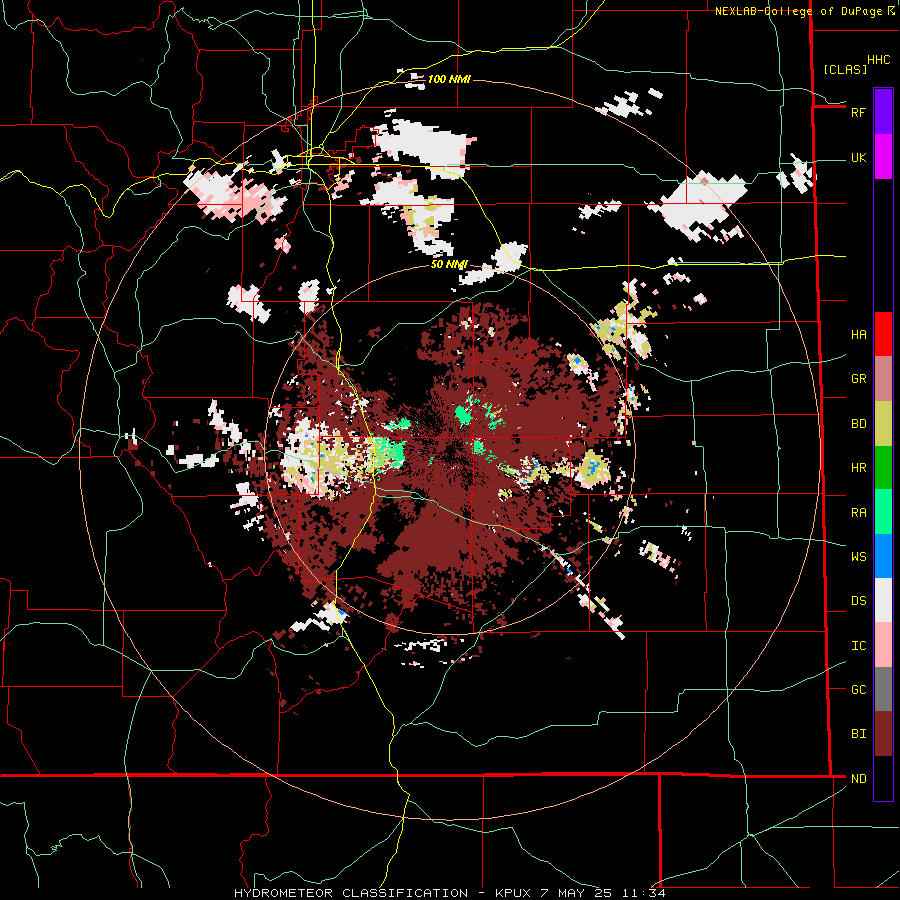
Task: Click the HR legend label
Action: (x=858, y=468)
